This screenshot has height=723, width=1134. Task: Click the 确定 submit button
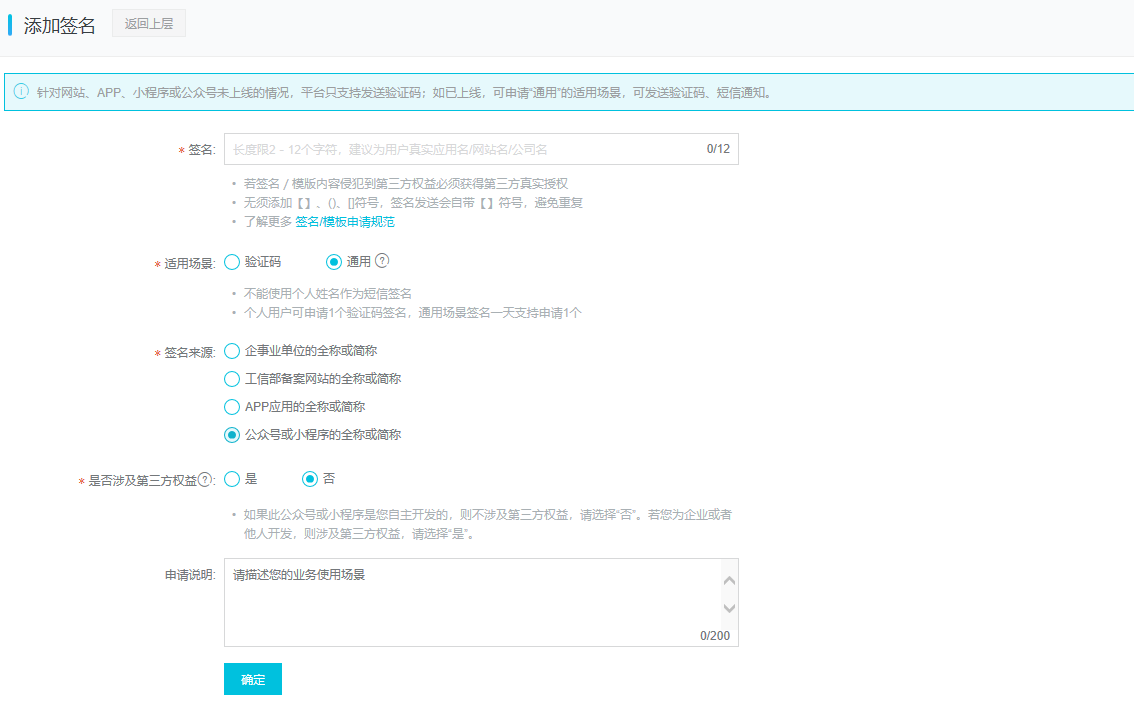tap(252, 679)
